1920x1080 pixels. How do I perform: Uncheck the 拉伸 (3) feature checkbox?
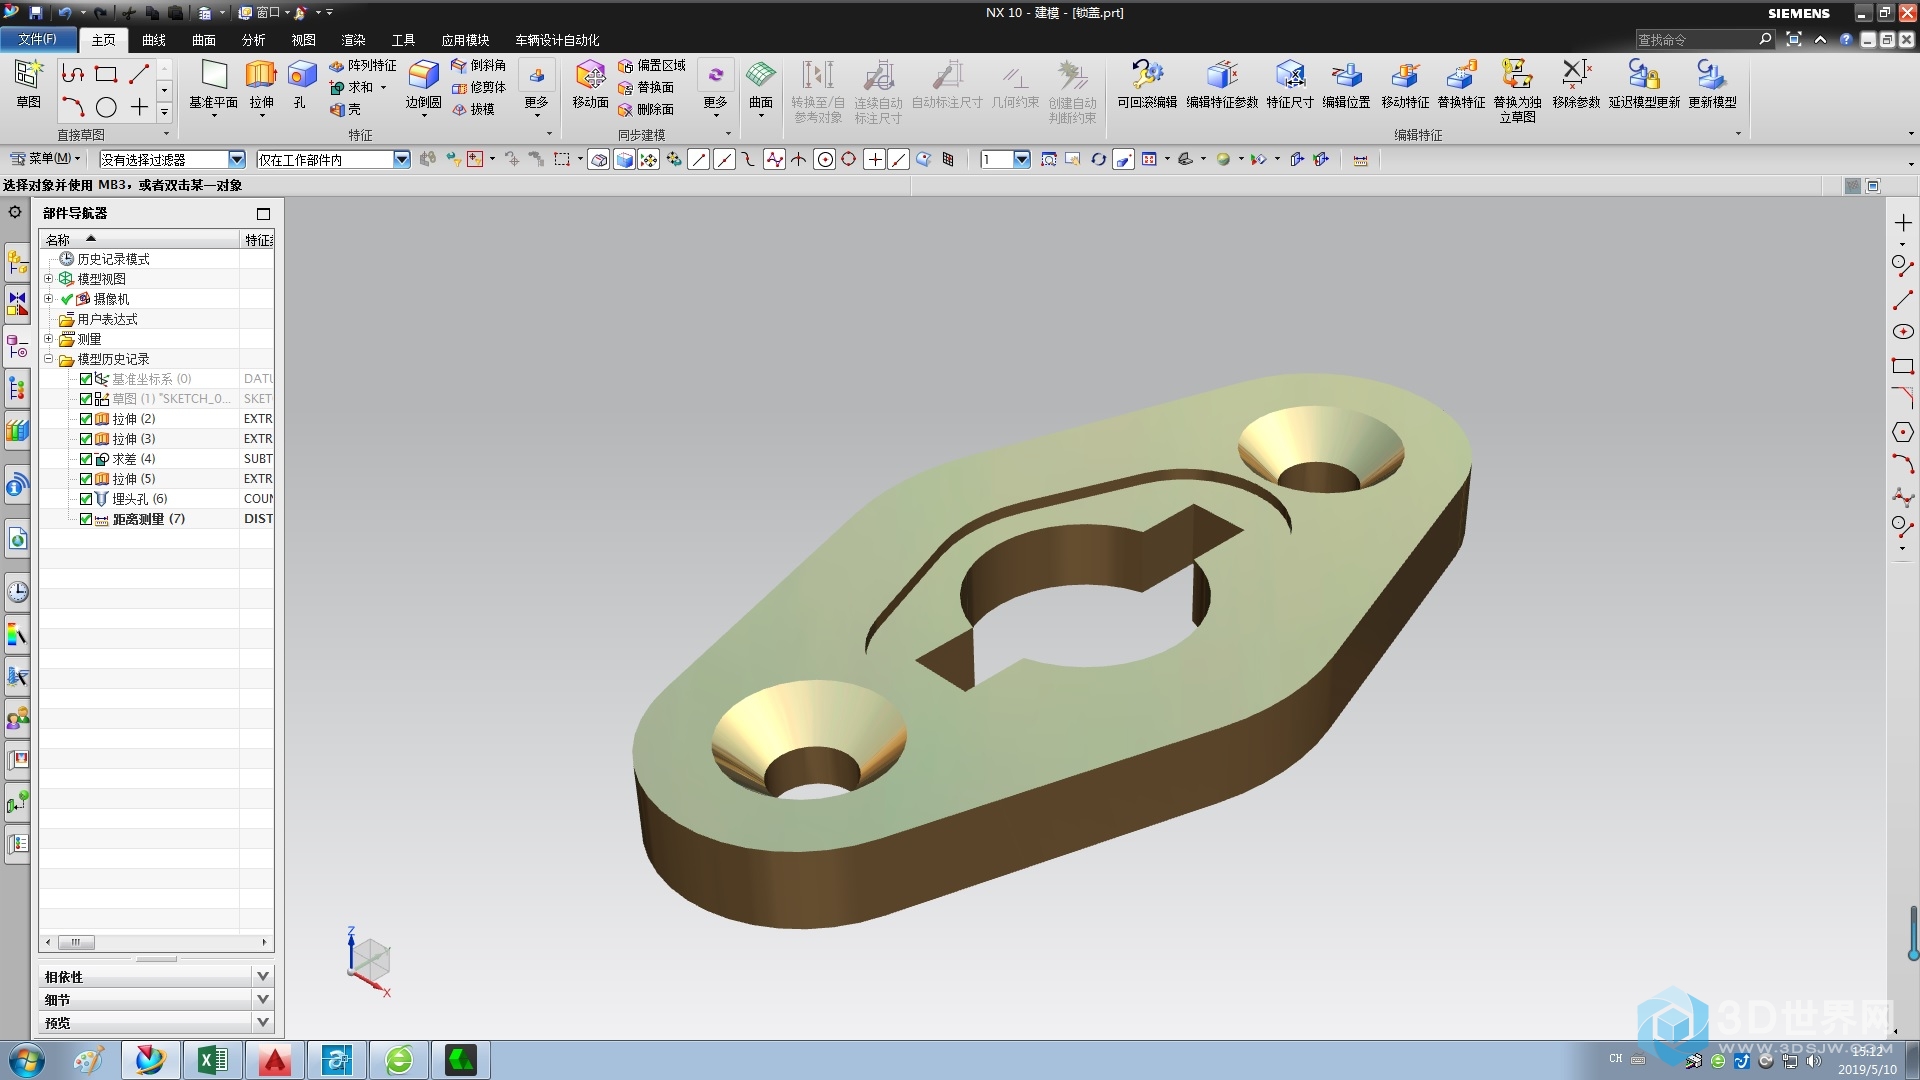86,439
